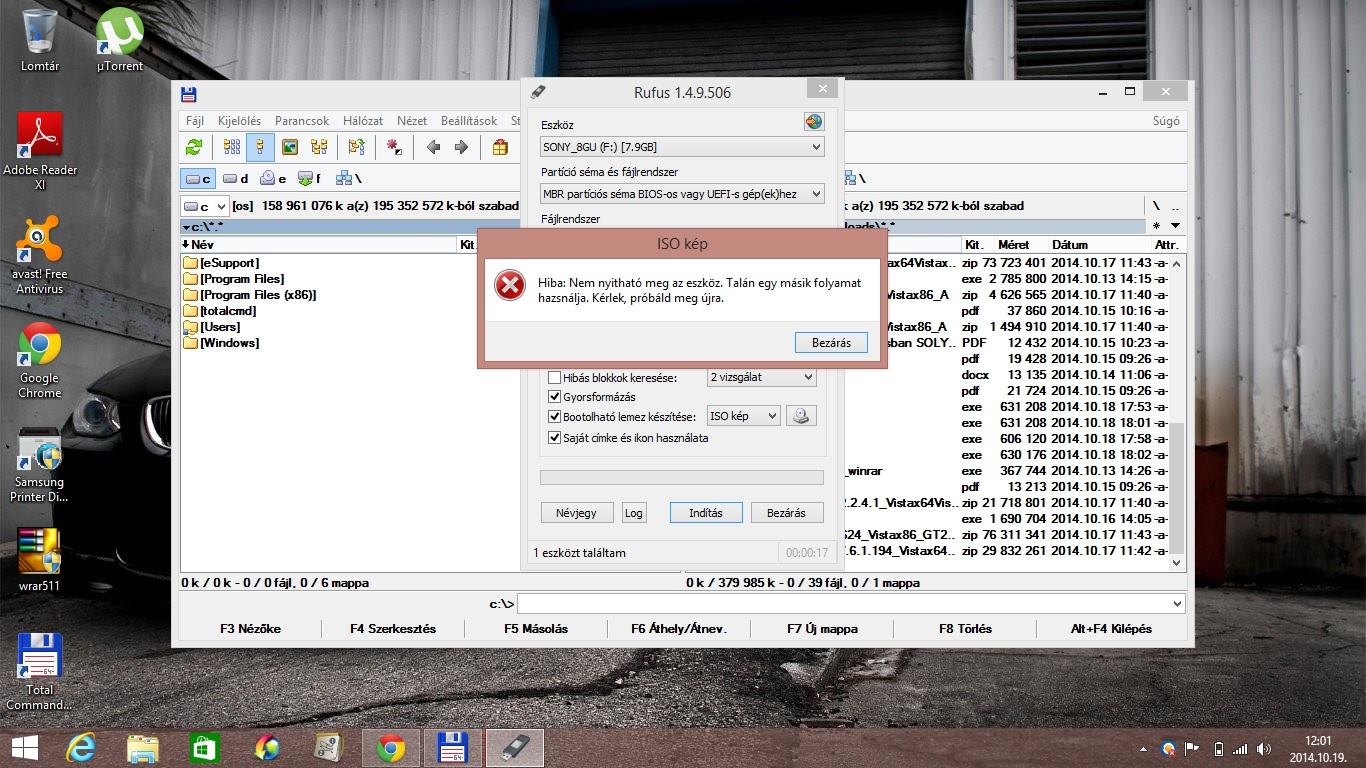Click the Rufus ISO image select disc icon
The width and height of the screenshot is (1366, 768).
(800, 416)
